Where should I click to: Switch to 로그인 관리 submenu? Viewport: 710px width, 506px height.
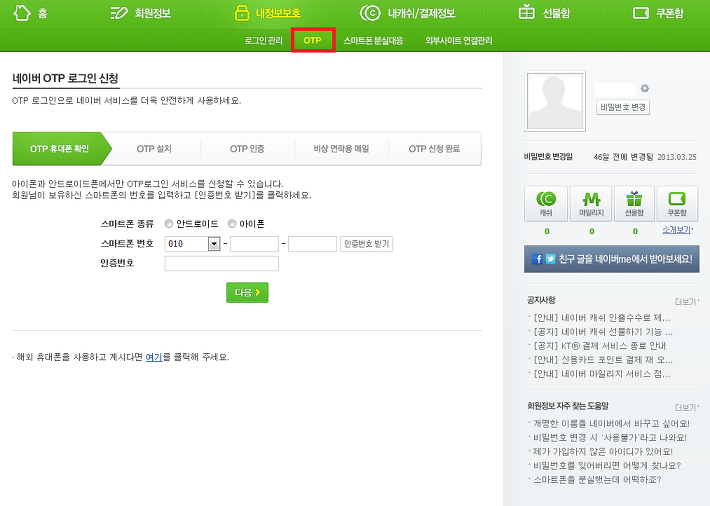[264, 41]
